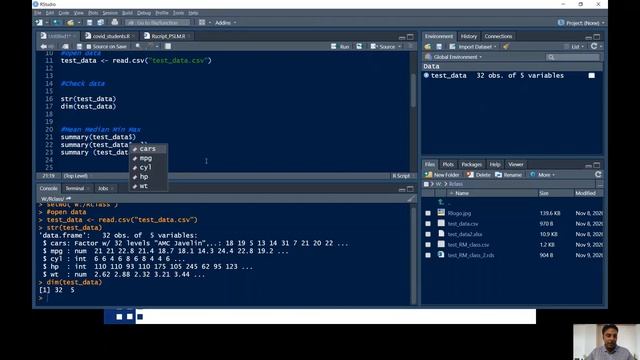Open the Source button dropdown arrow
640x360 pixels.
click(x=400, y=47)
